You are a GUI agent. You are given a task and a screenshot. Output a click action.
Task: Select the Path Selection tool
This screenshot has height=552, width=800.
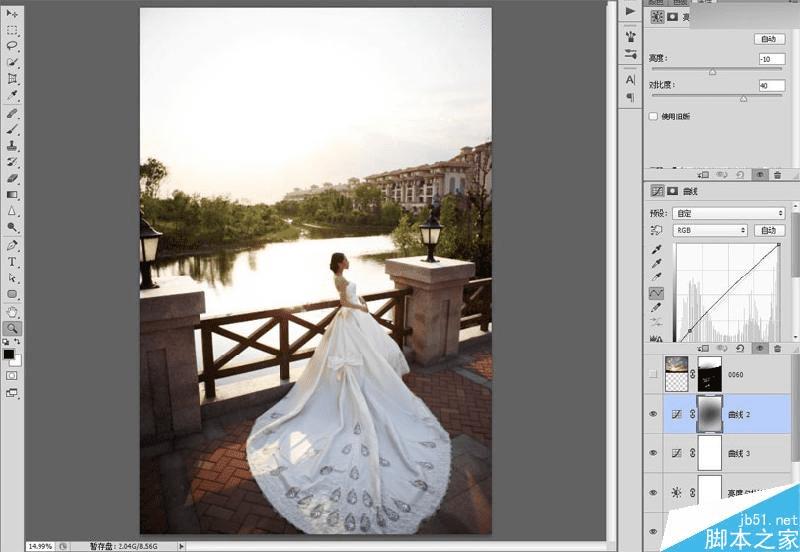point(12,278)
